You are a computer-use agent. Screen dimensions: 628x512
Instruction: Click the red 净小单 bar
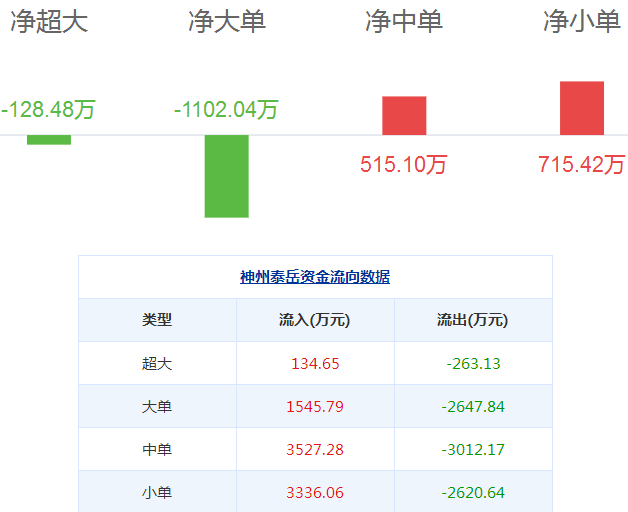582,108
